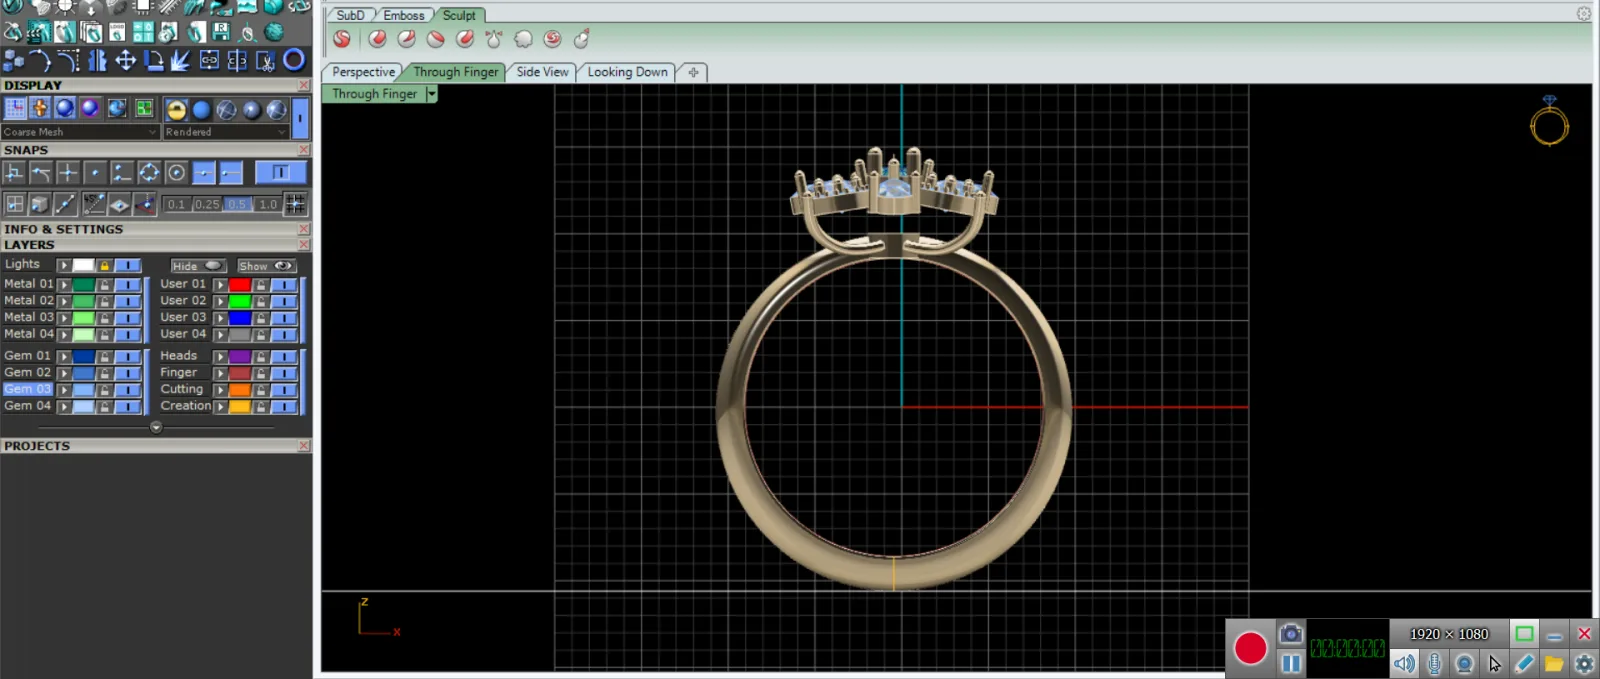Open the Emboss tab

tap(403, 15)
